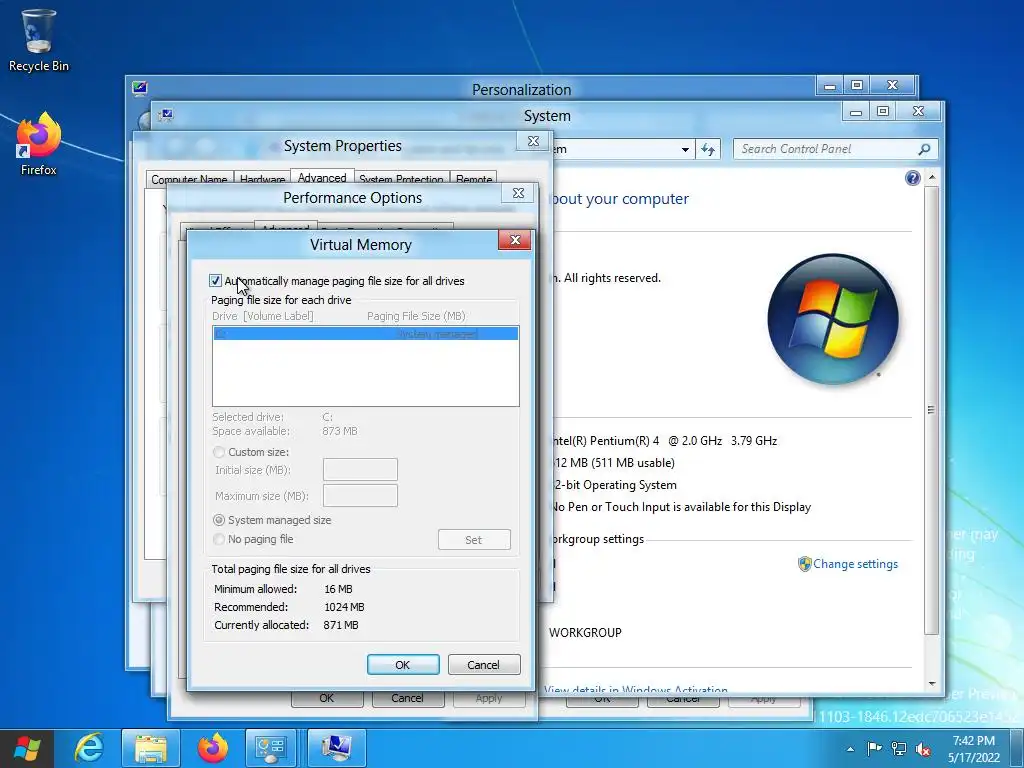The width and height of the screenshot is (1024, 768).
Task: Select the Control Panel taskbar item
Action: (x=271, y=748)
